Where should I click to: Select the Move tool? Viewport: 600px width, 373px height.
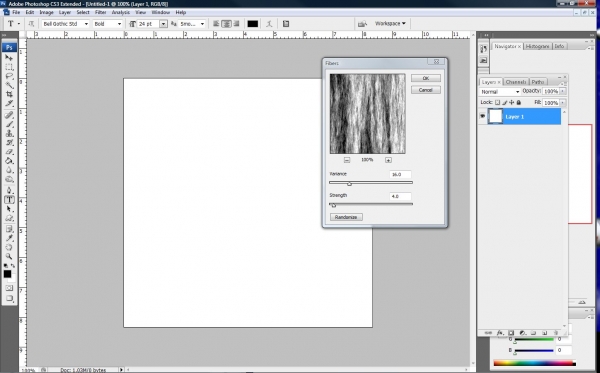pyautogui.click(x=9, y=58)
